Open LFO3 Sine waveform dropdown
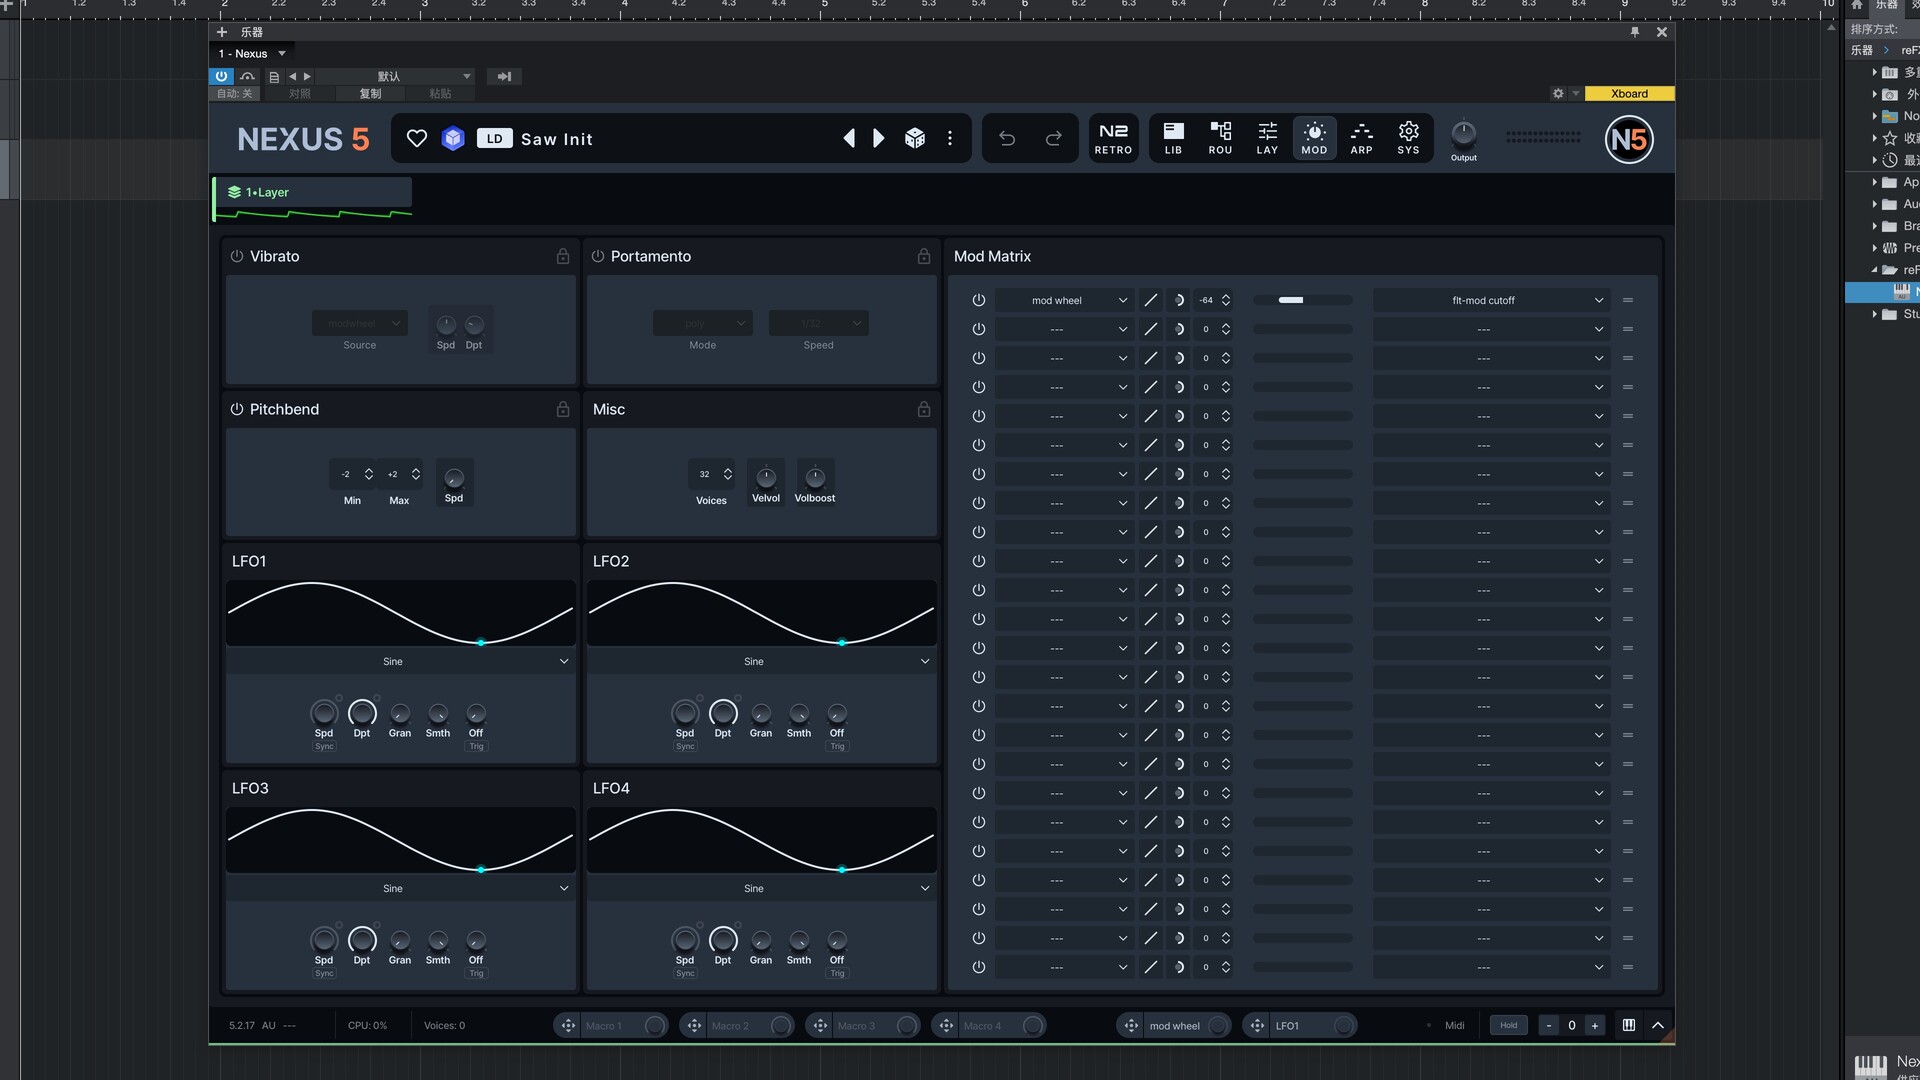Screen dimensions: 1920x1080 [x=400, y=888]
